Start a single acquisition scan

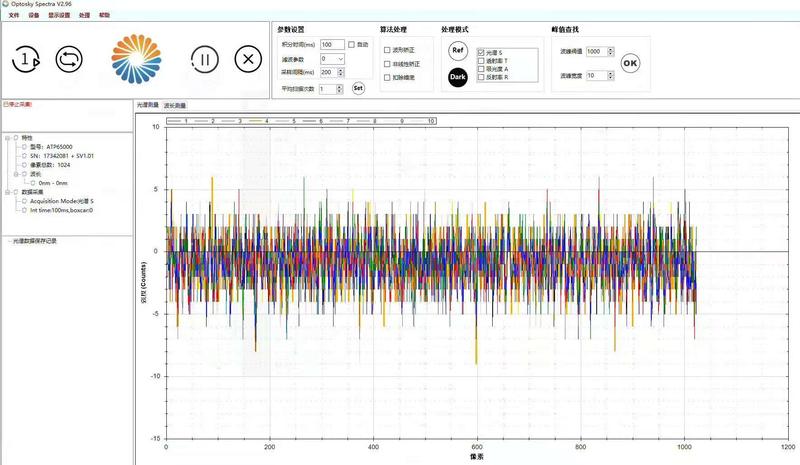point(25,59)
